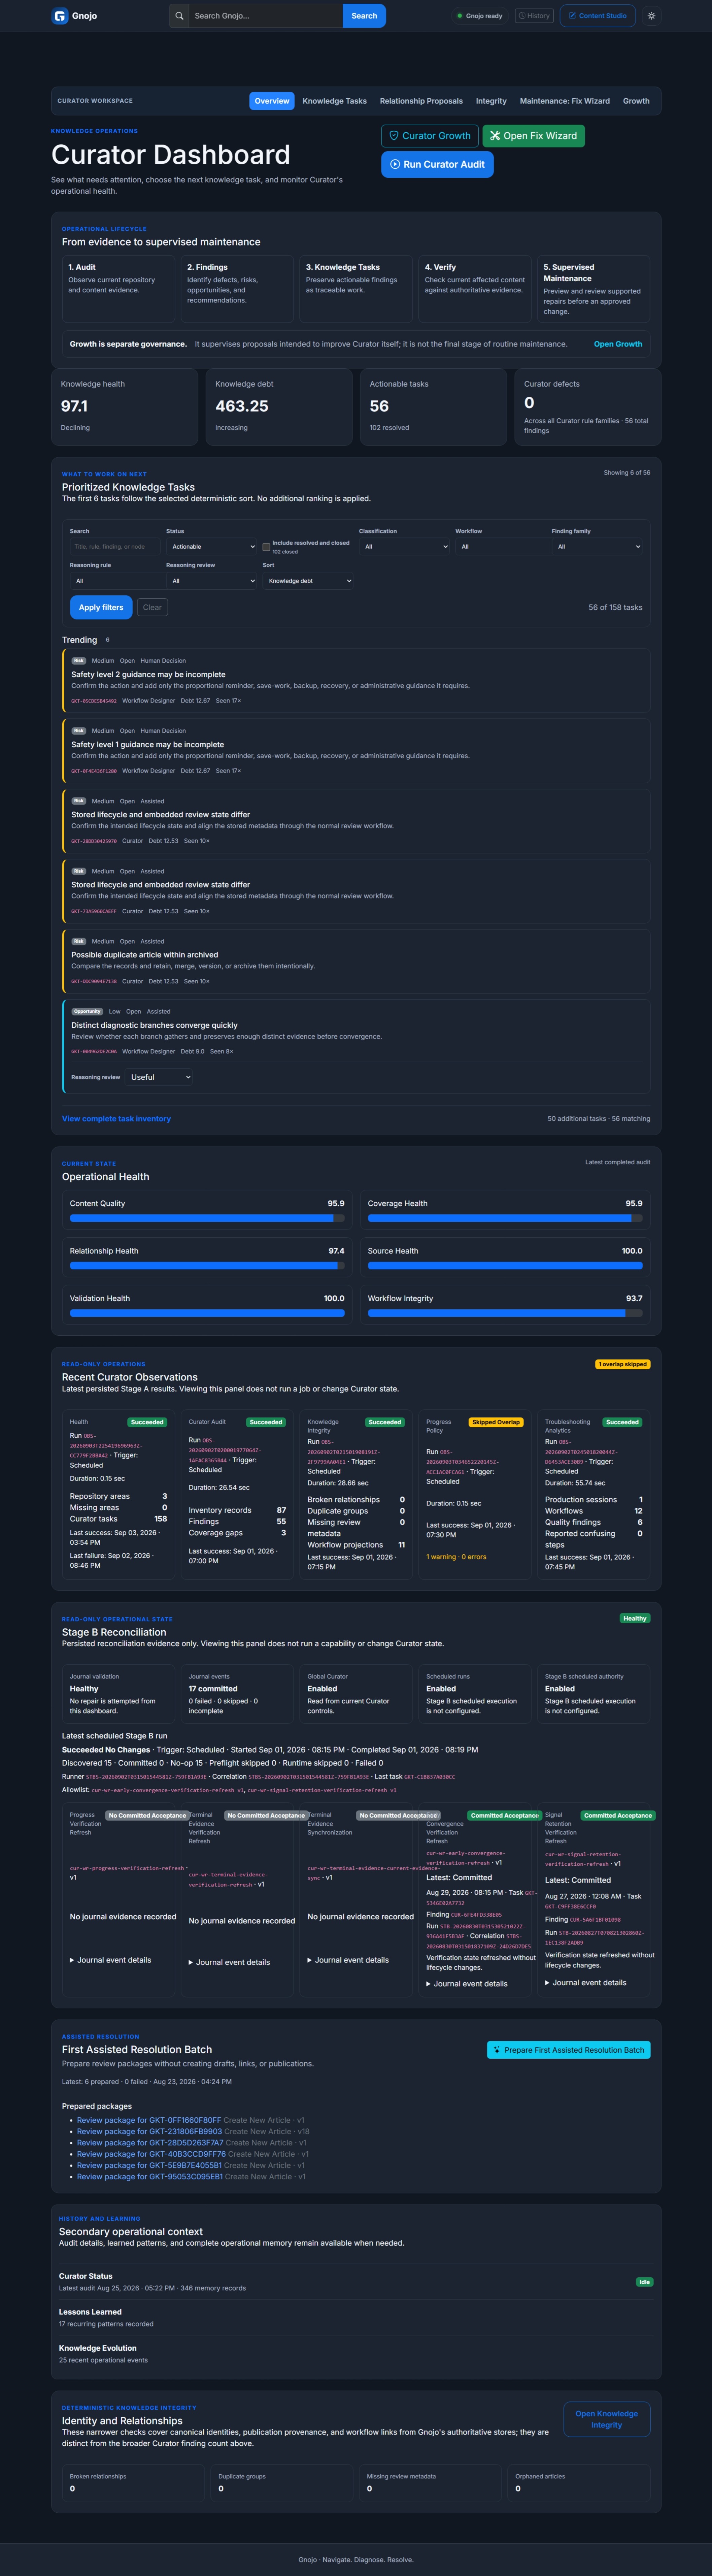712x2576 pixels.
Task: Click the Lessons Learned heading
Action: (90, 2312)
